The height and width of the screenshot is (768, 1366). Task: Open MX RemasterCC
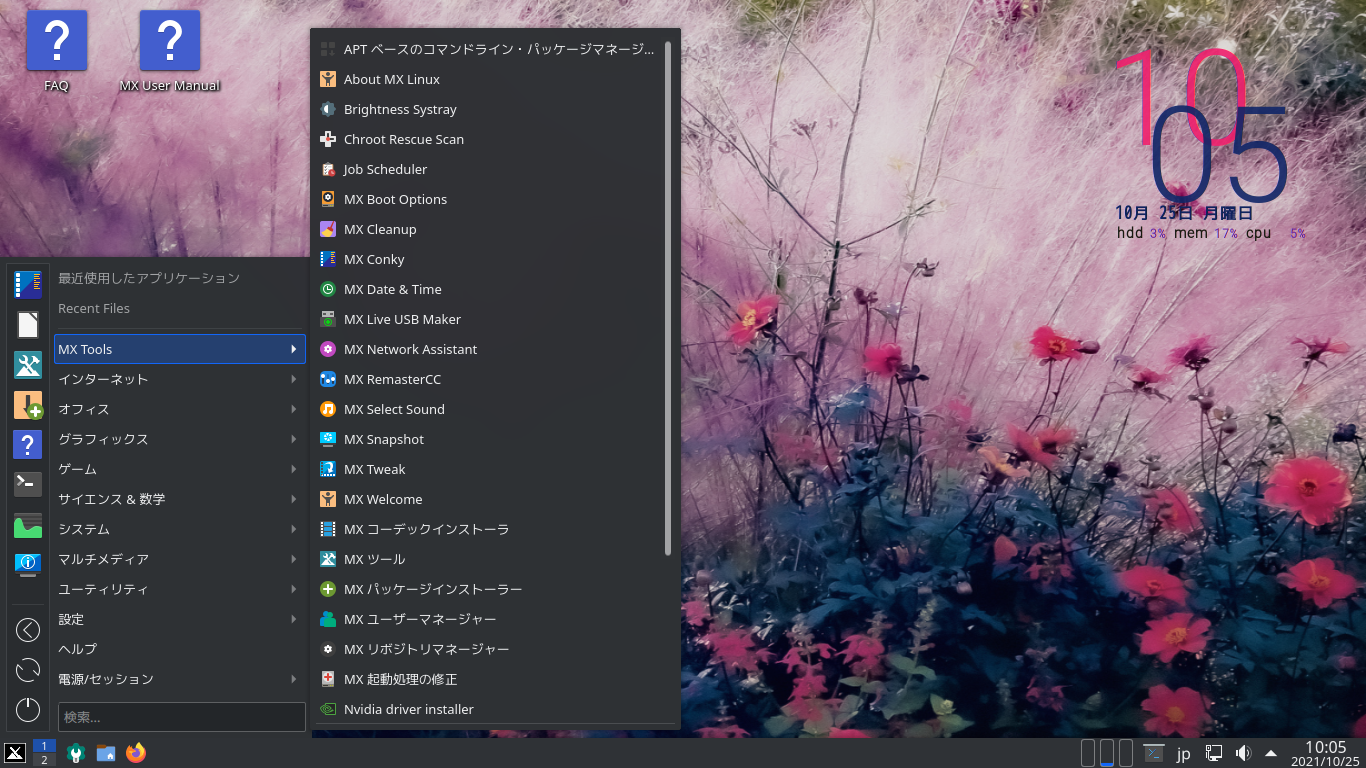[490, 379]
